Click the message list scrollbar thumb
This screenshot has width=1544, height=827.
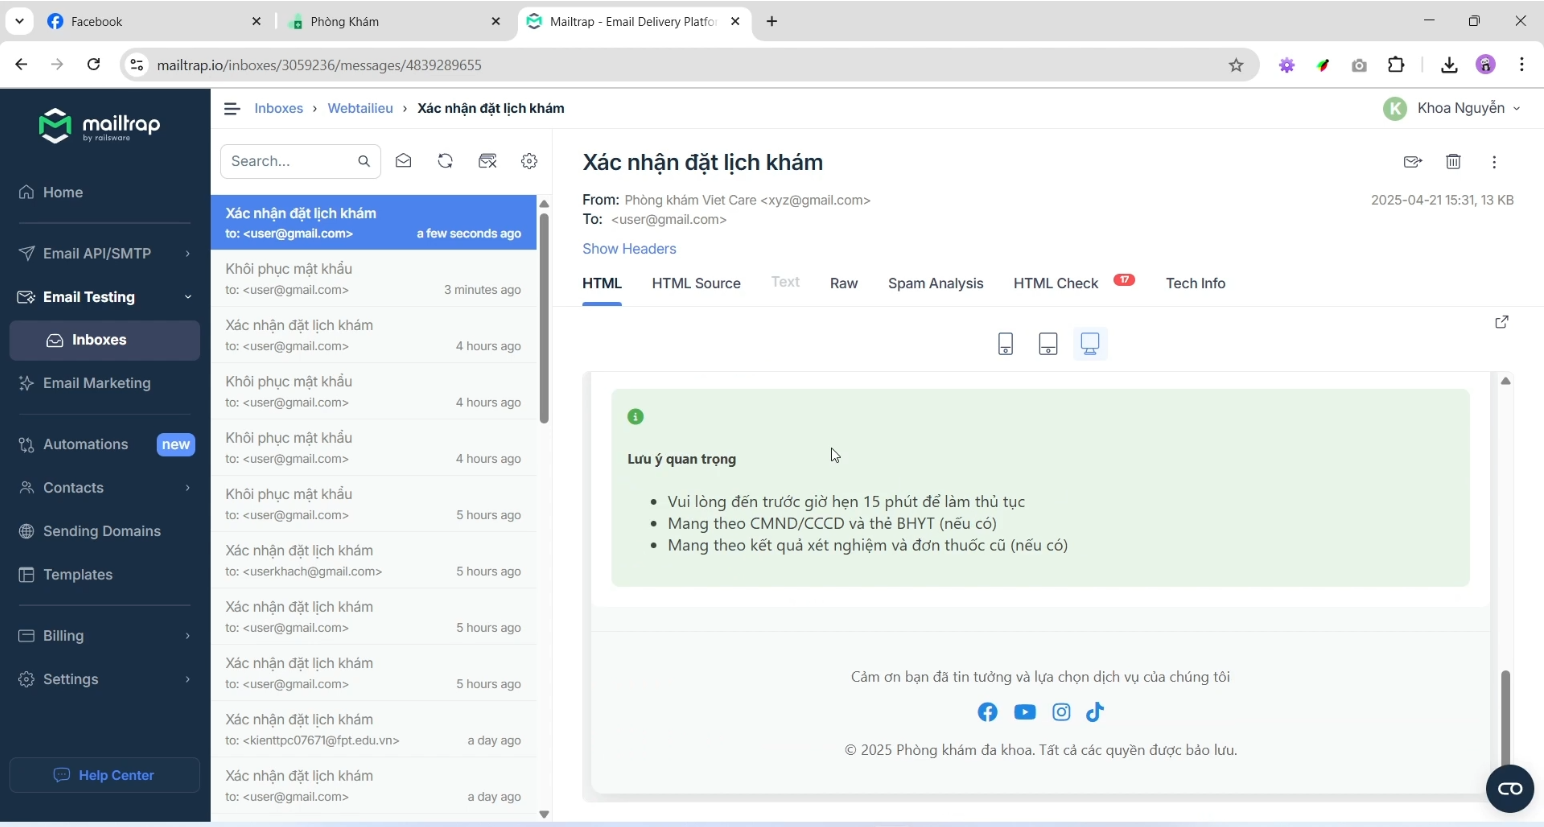click(544, 318)
